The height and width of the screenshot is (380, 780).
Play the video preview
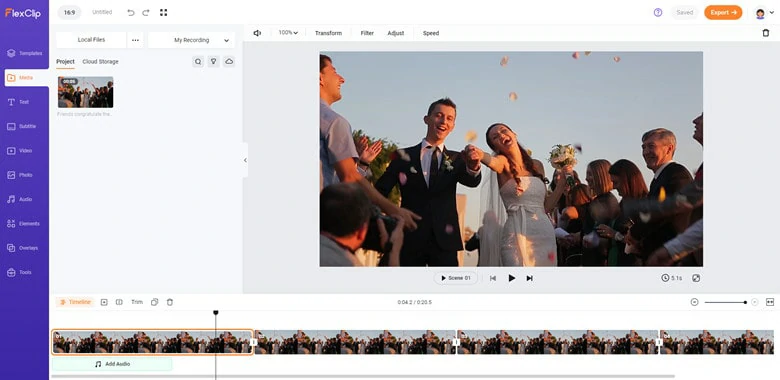(x=511, y=278)
